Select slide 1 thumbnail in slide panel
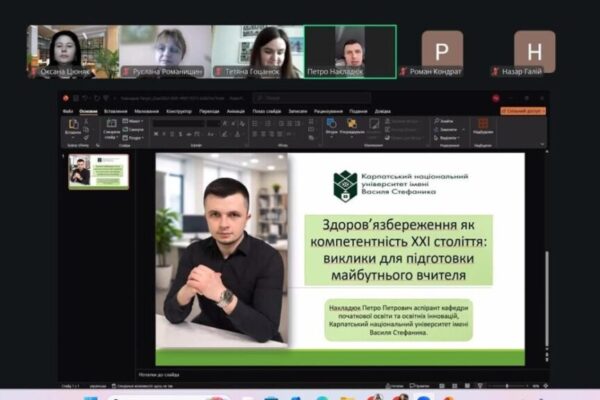The width and height of the screenshot is (600, 400). (98, 170)
